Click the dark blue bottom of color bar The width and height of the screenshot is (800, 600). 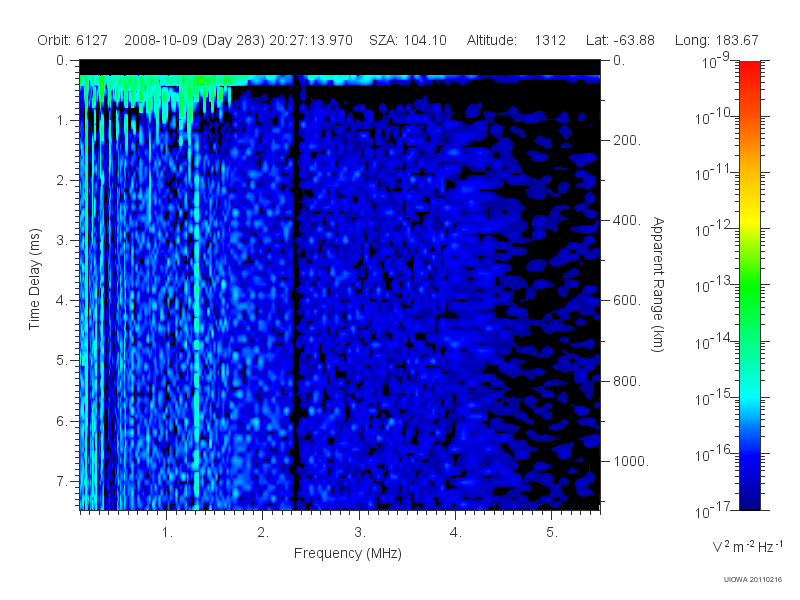click(x=749, y=497)
